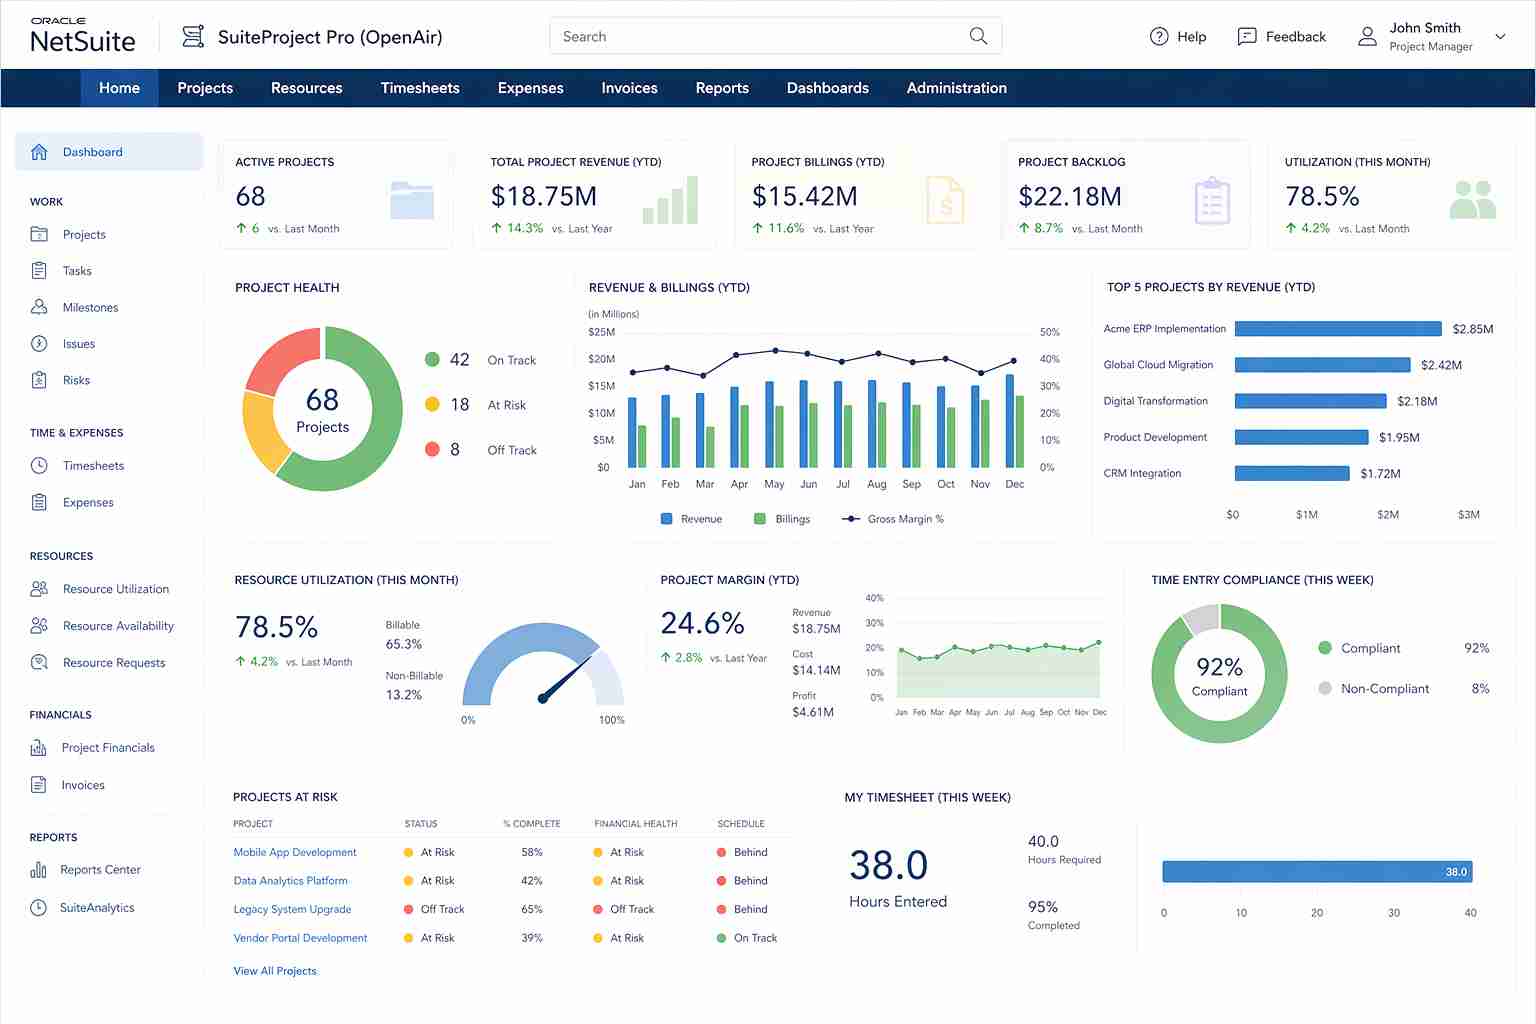Toggle the Gross Margin % legend marker
1536x1024 pixels.
(851, 519)
